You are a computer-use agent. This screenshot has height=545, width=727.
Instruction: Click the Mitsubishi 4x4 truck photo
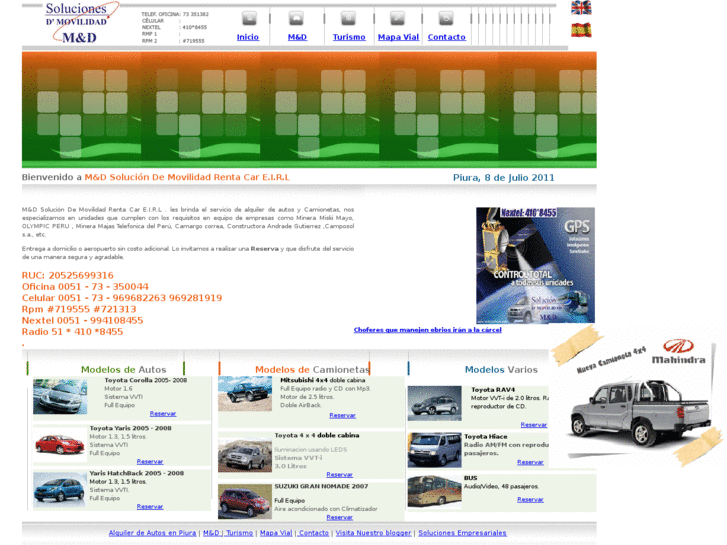point(245,394)
